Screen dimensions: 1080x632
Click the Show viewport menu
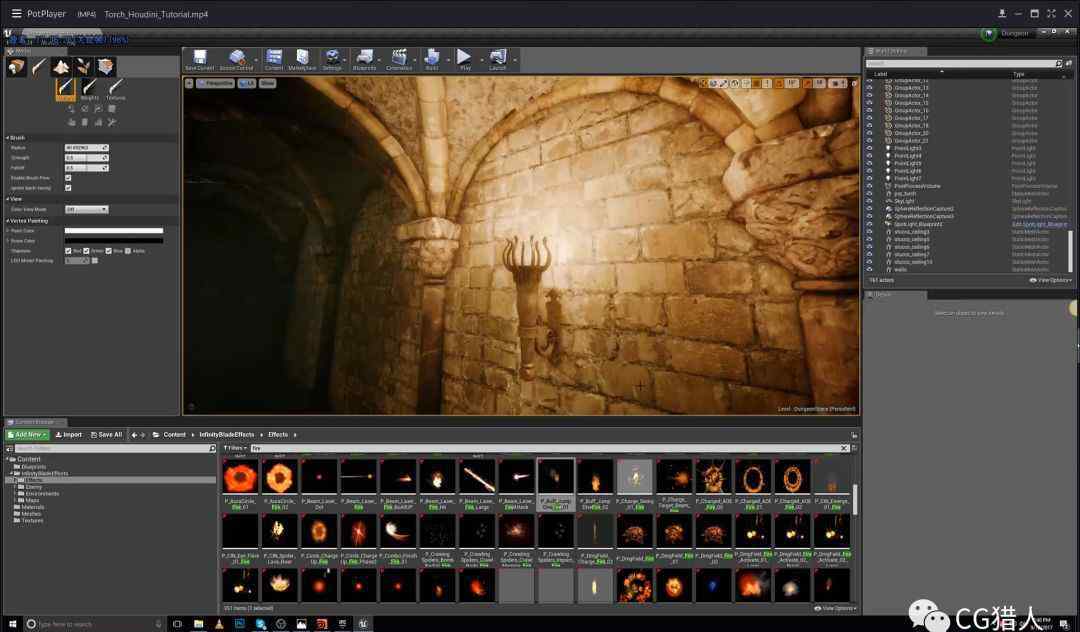(267, 83)
